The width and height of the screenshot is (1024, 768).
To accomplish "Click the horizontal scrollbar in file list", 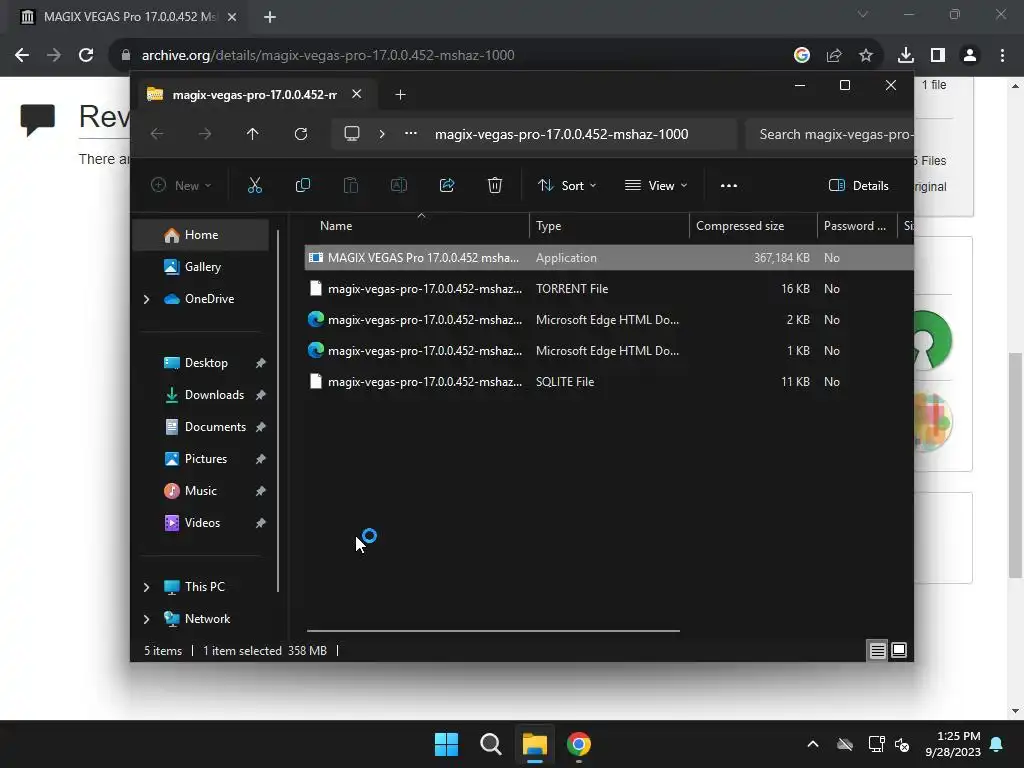I will click(493, 631).
